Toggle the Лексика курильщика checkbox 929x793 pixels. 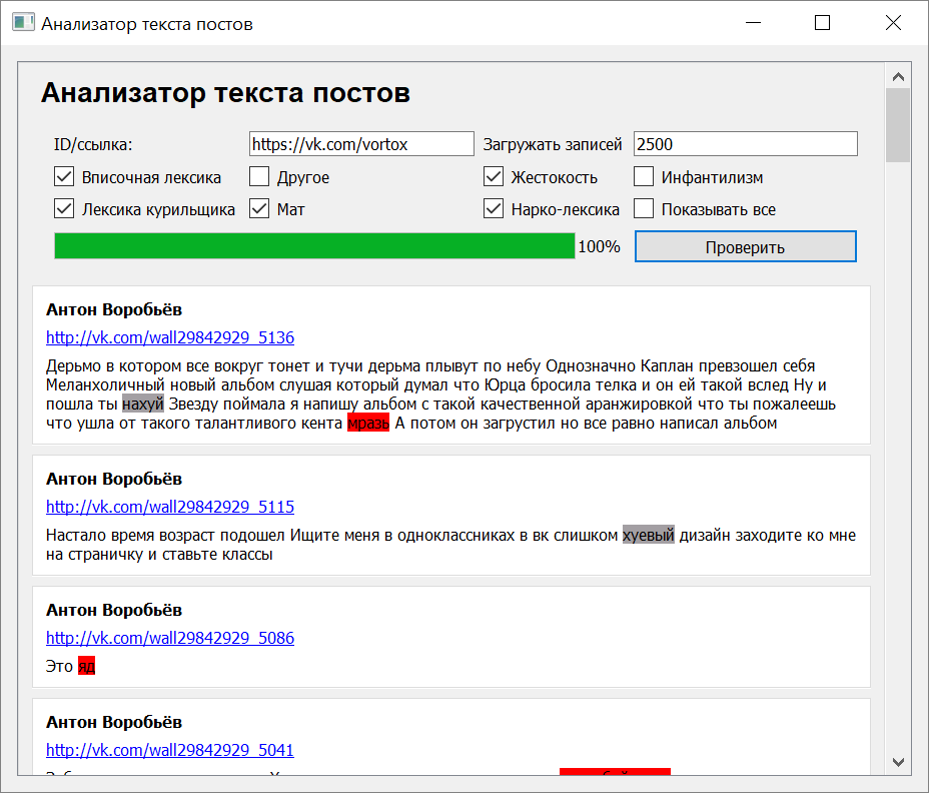point(64,210)
